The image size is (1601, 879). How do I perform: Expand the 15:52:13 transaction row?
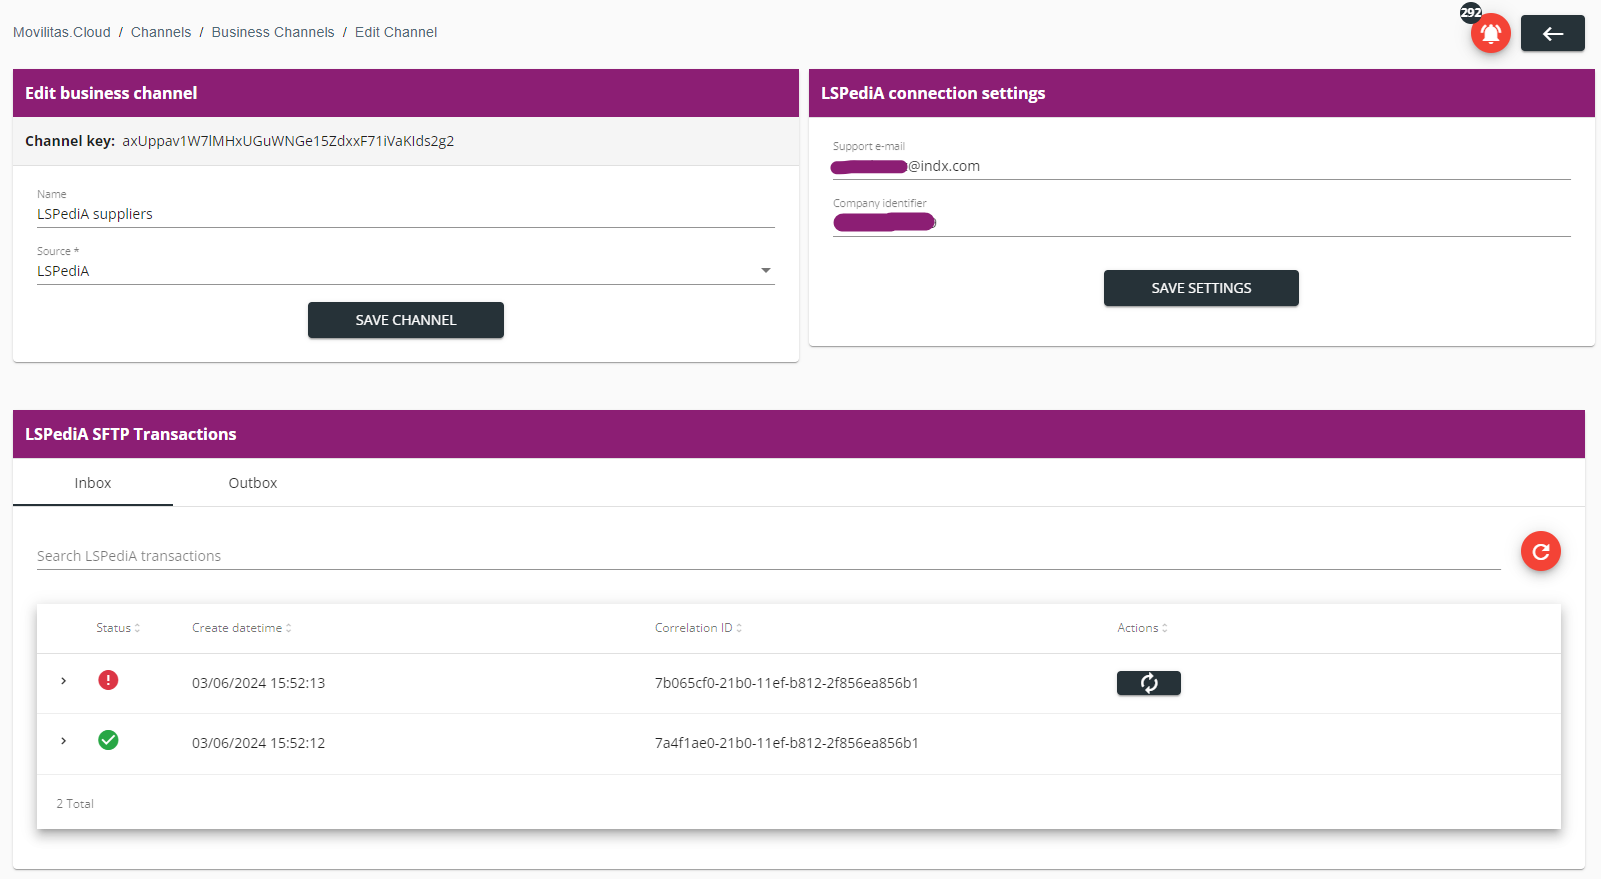point(63,681)
